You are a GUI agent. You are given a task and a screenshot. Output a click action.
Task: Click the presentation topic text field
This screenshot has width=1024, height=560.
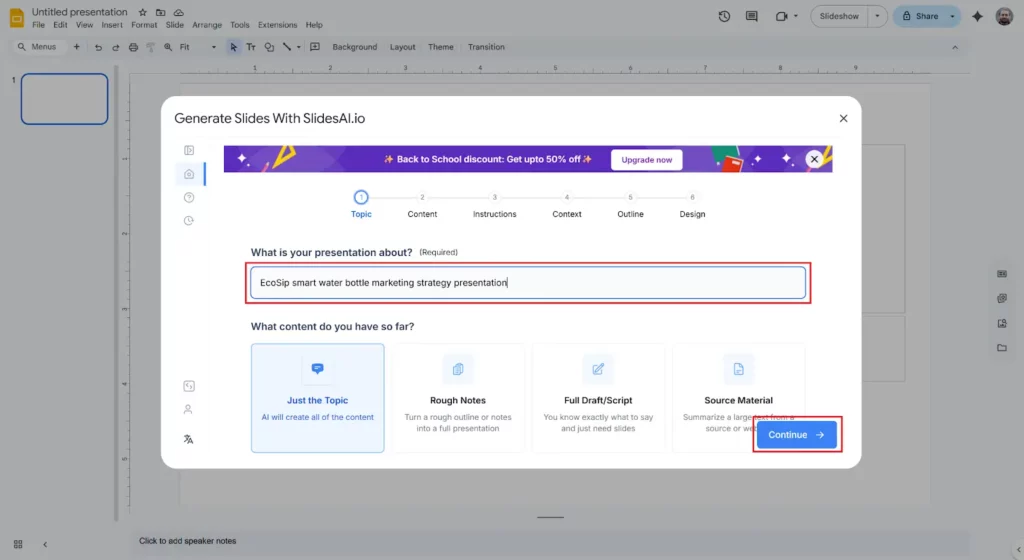(x=527, y=283)
